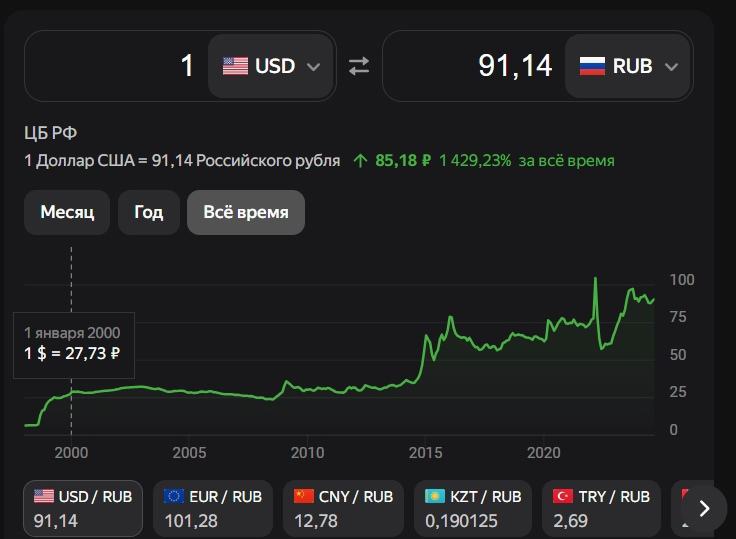Click the amount field showing 1
This screenshot has height=539, width=736.
click(x=115, y=66)
